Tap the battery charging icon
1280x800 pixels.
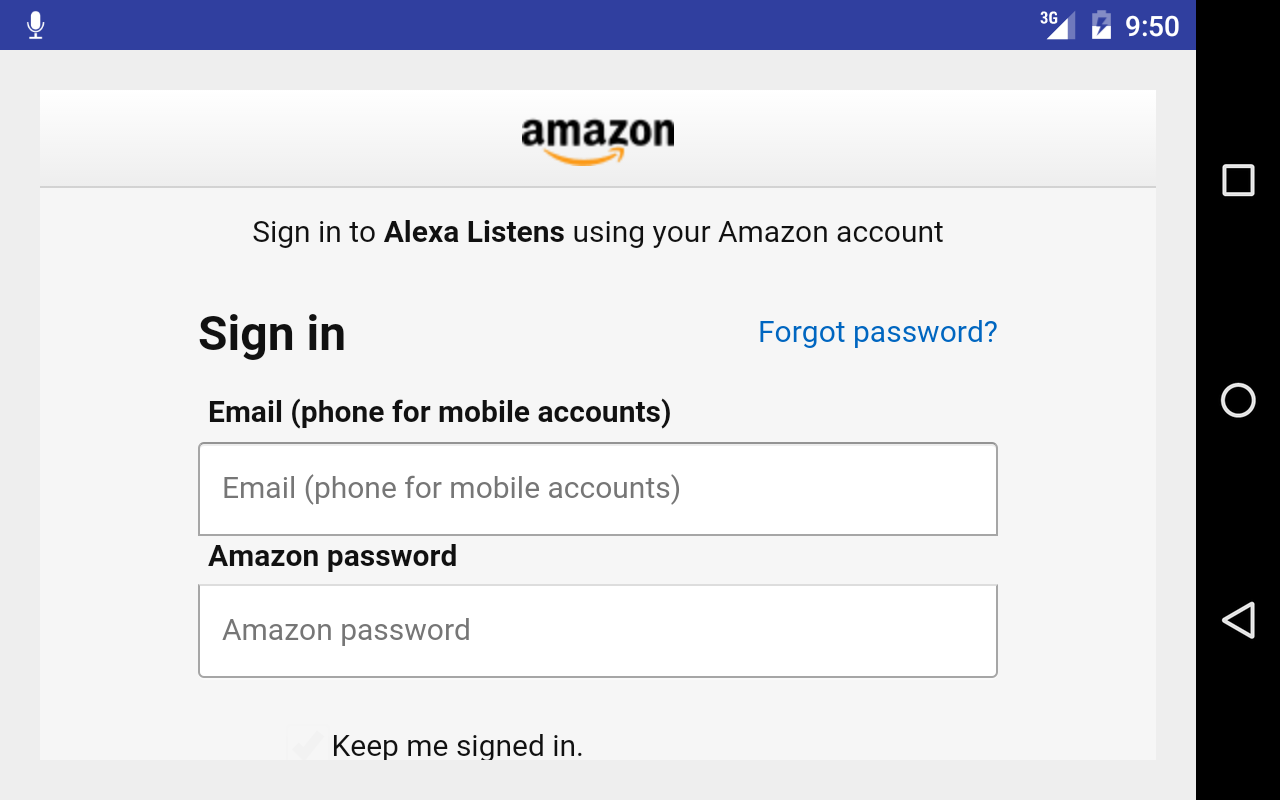1101,25
